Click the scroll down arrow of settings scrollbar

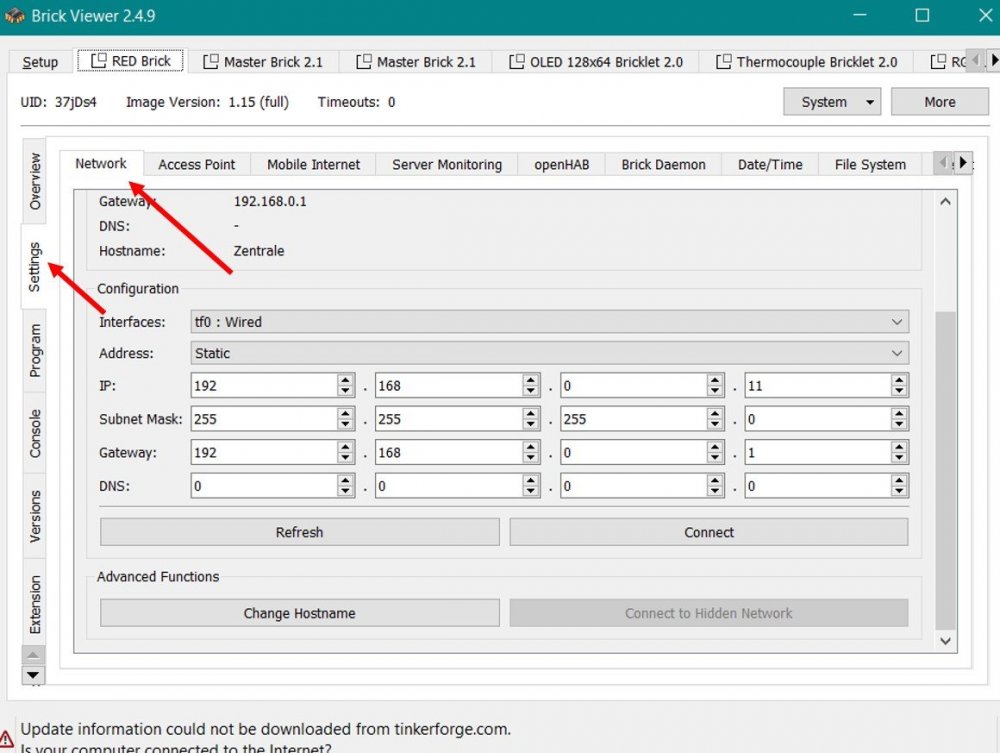tap(945, 641)
